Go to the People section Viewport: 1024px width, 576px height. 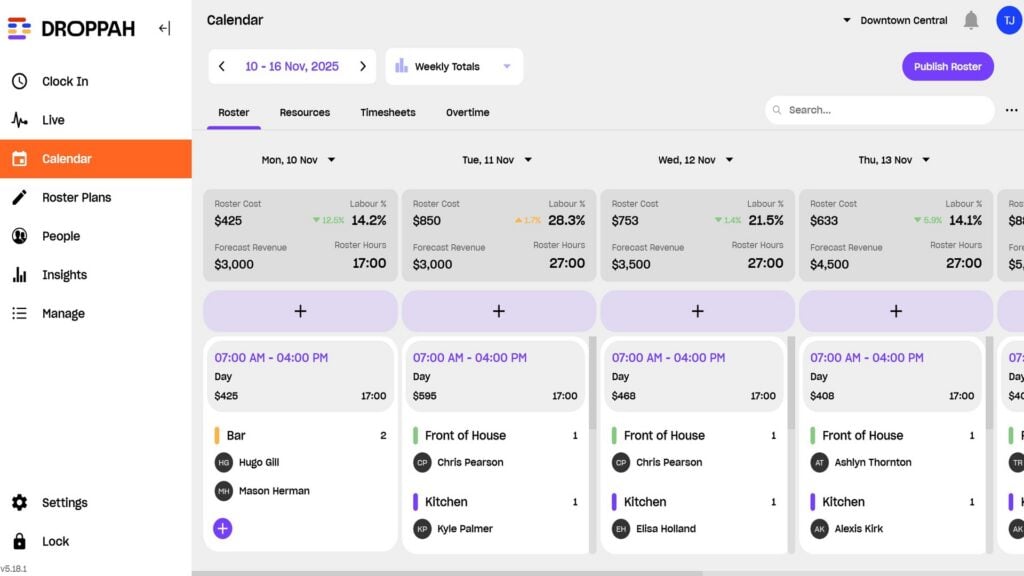pos(60,236)
